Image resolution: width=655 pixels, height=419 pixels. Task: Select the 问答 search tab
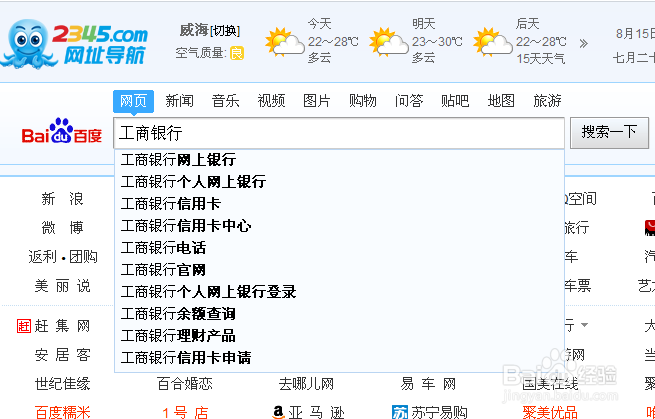tap(409, 101)
